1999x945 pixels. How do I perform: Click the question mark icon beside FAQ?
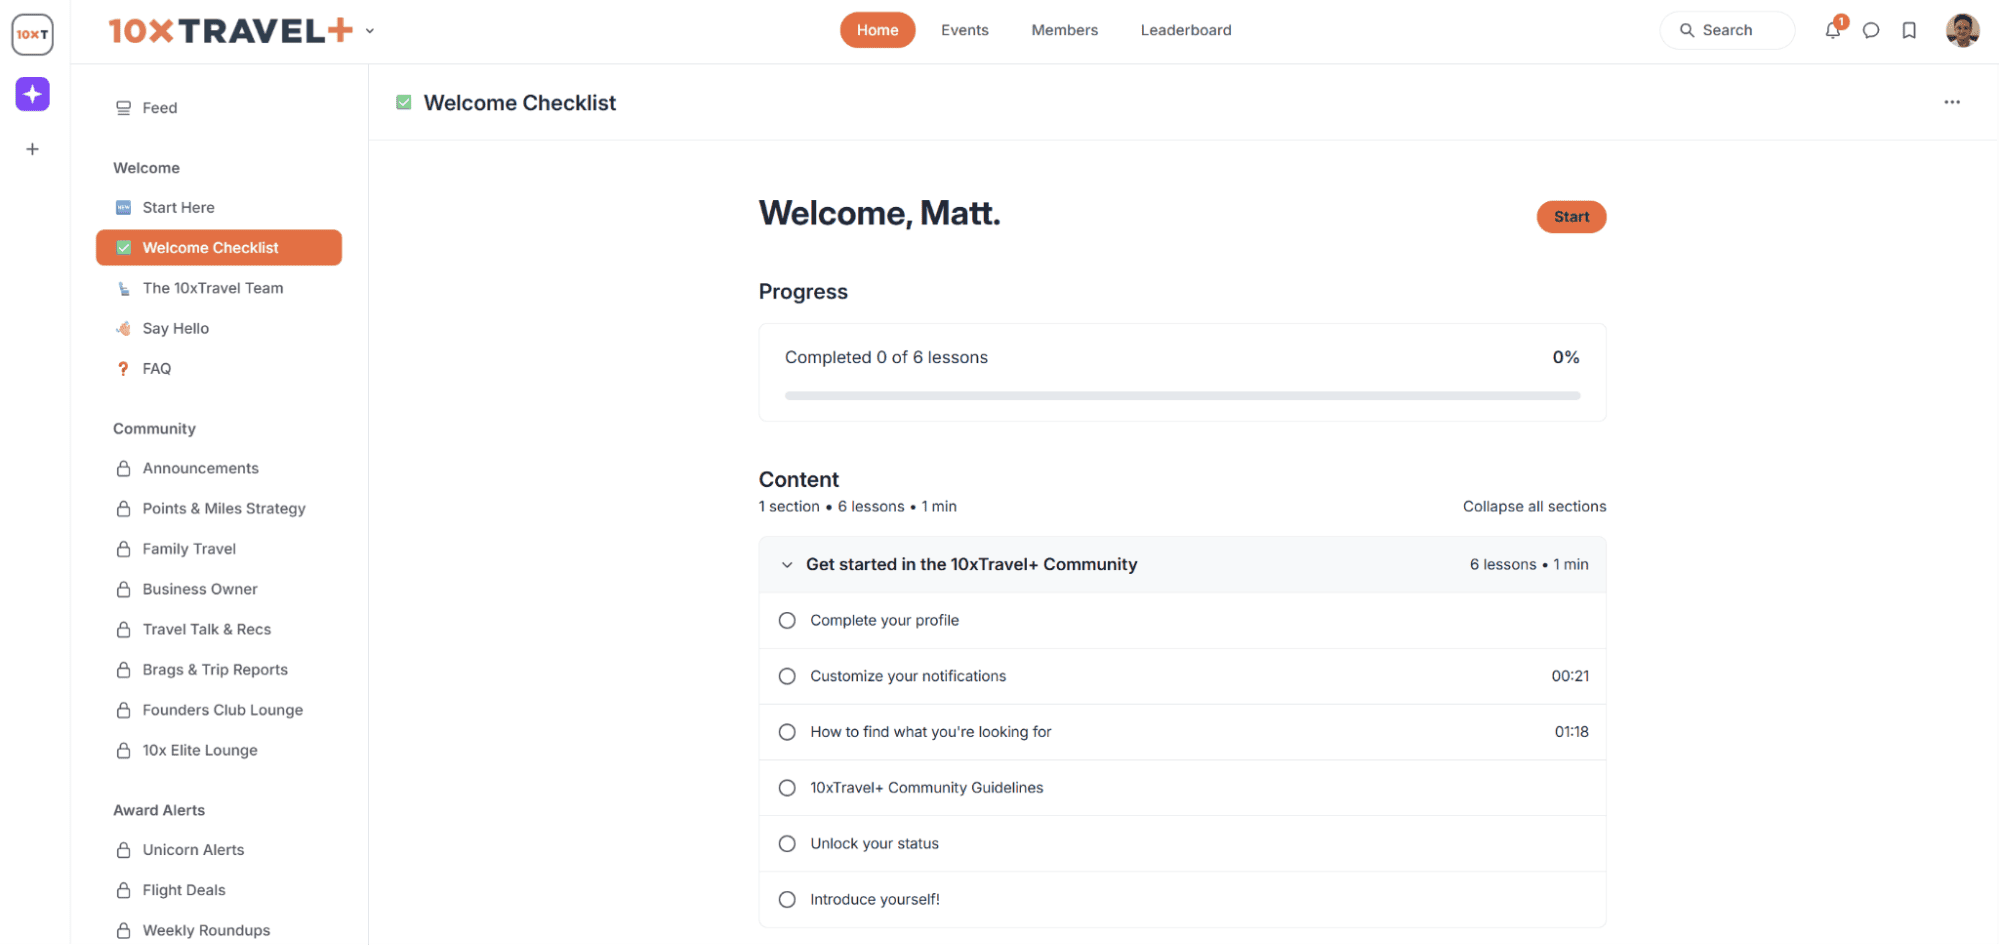[123, 369]
